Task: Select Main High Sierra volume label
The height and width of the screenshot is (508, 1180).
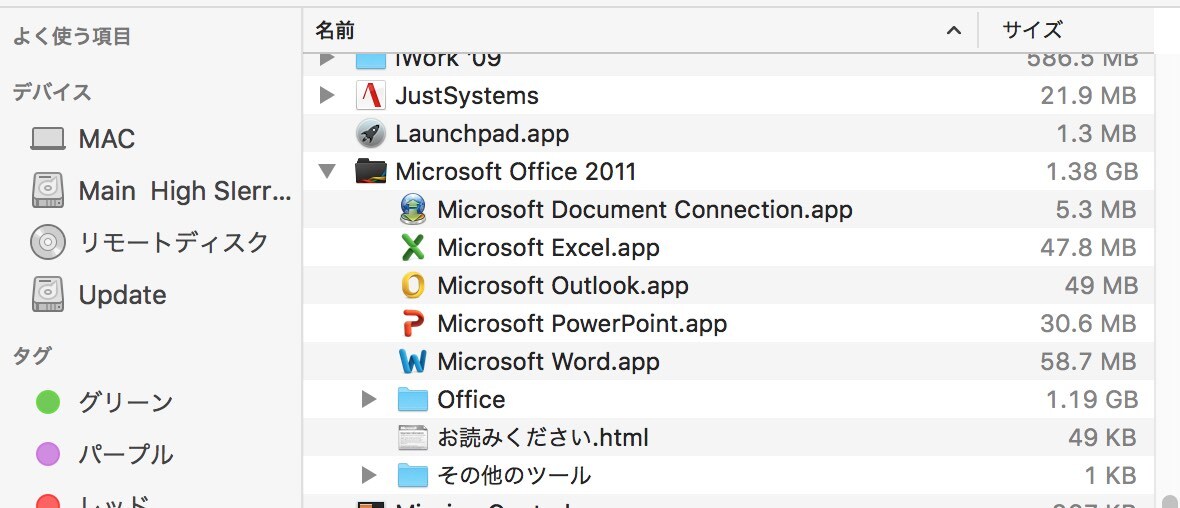Action: coord(184,192)
